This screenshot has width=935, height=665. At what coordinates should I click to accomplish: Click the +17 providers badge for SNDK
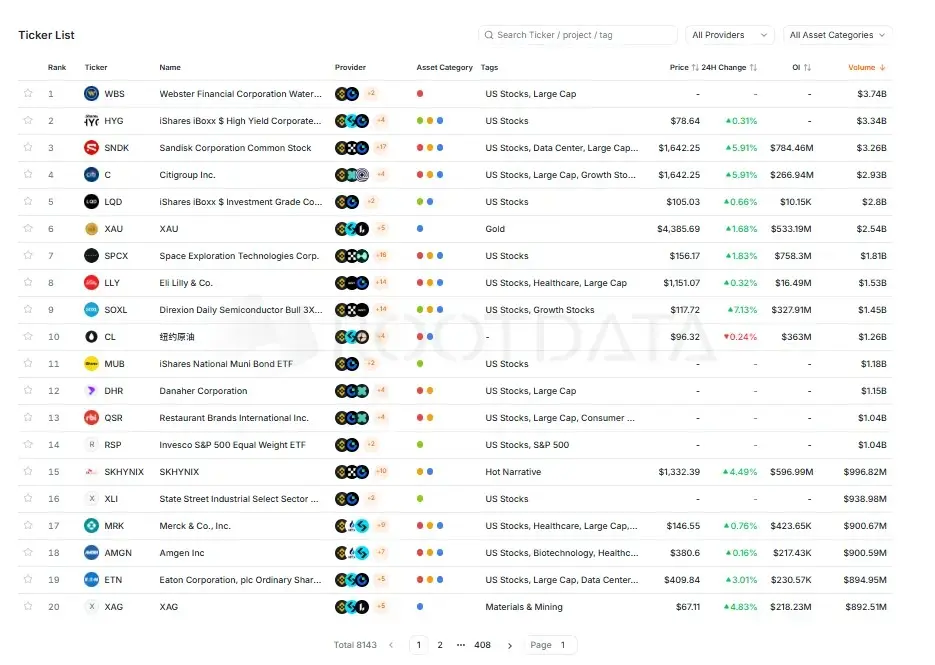pyautogui.click(x=382, y=147)
